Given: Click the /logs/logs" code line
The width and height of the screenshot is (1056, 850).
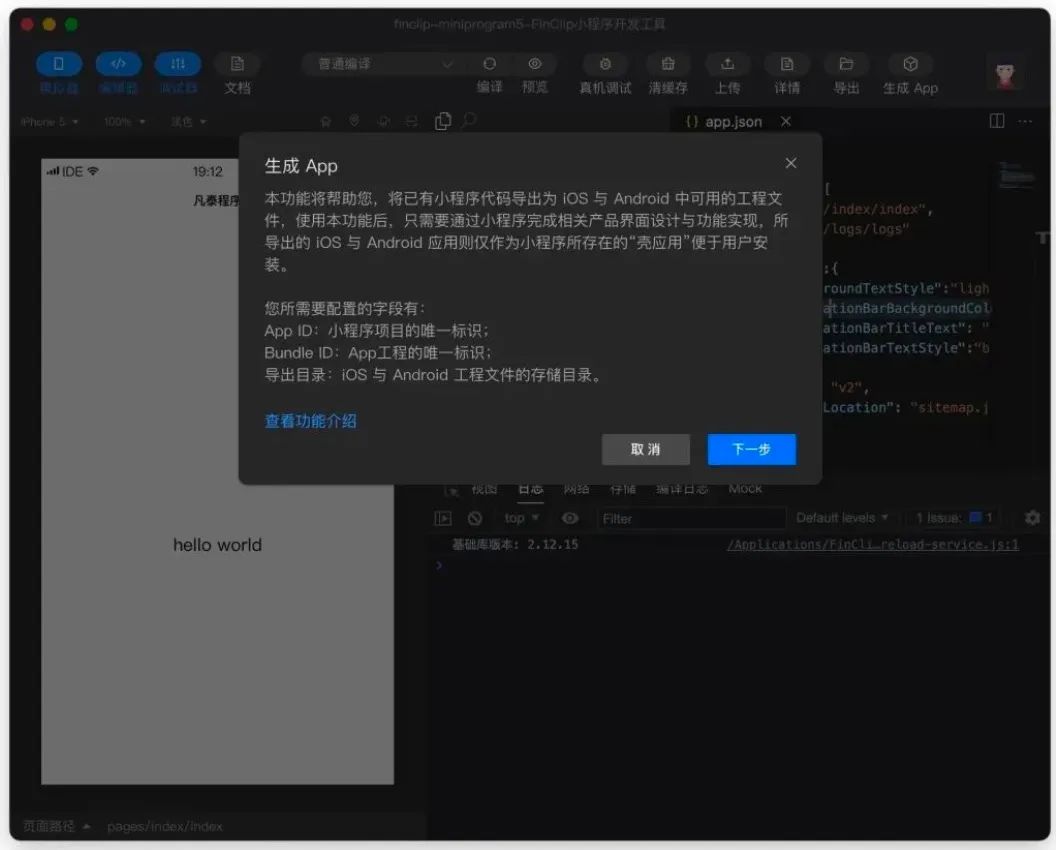Looking at the screenshot, I should 866,229.
